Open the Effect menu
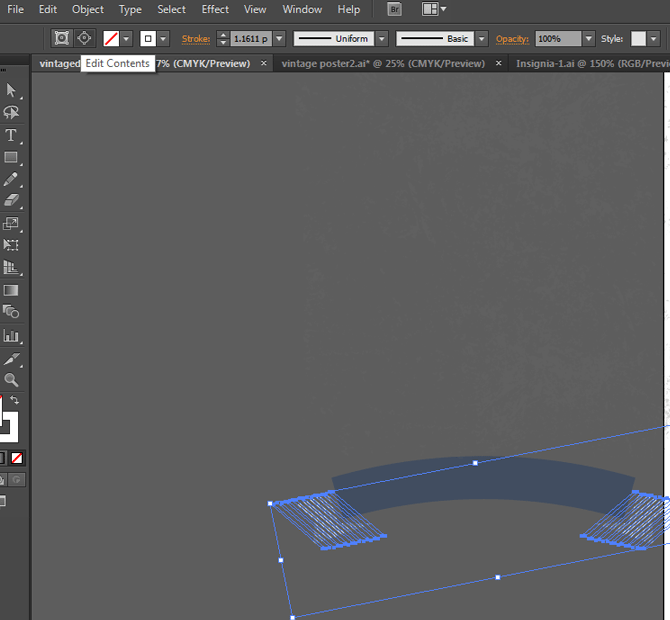 pos(215,10)
